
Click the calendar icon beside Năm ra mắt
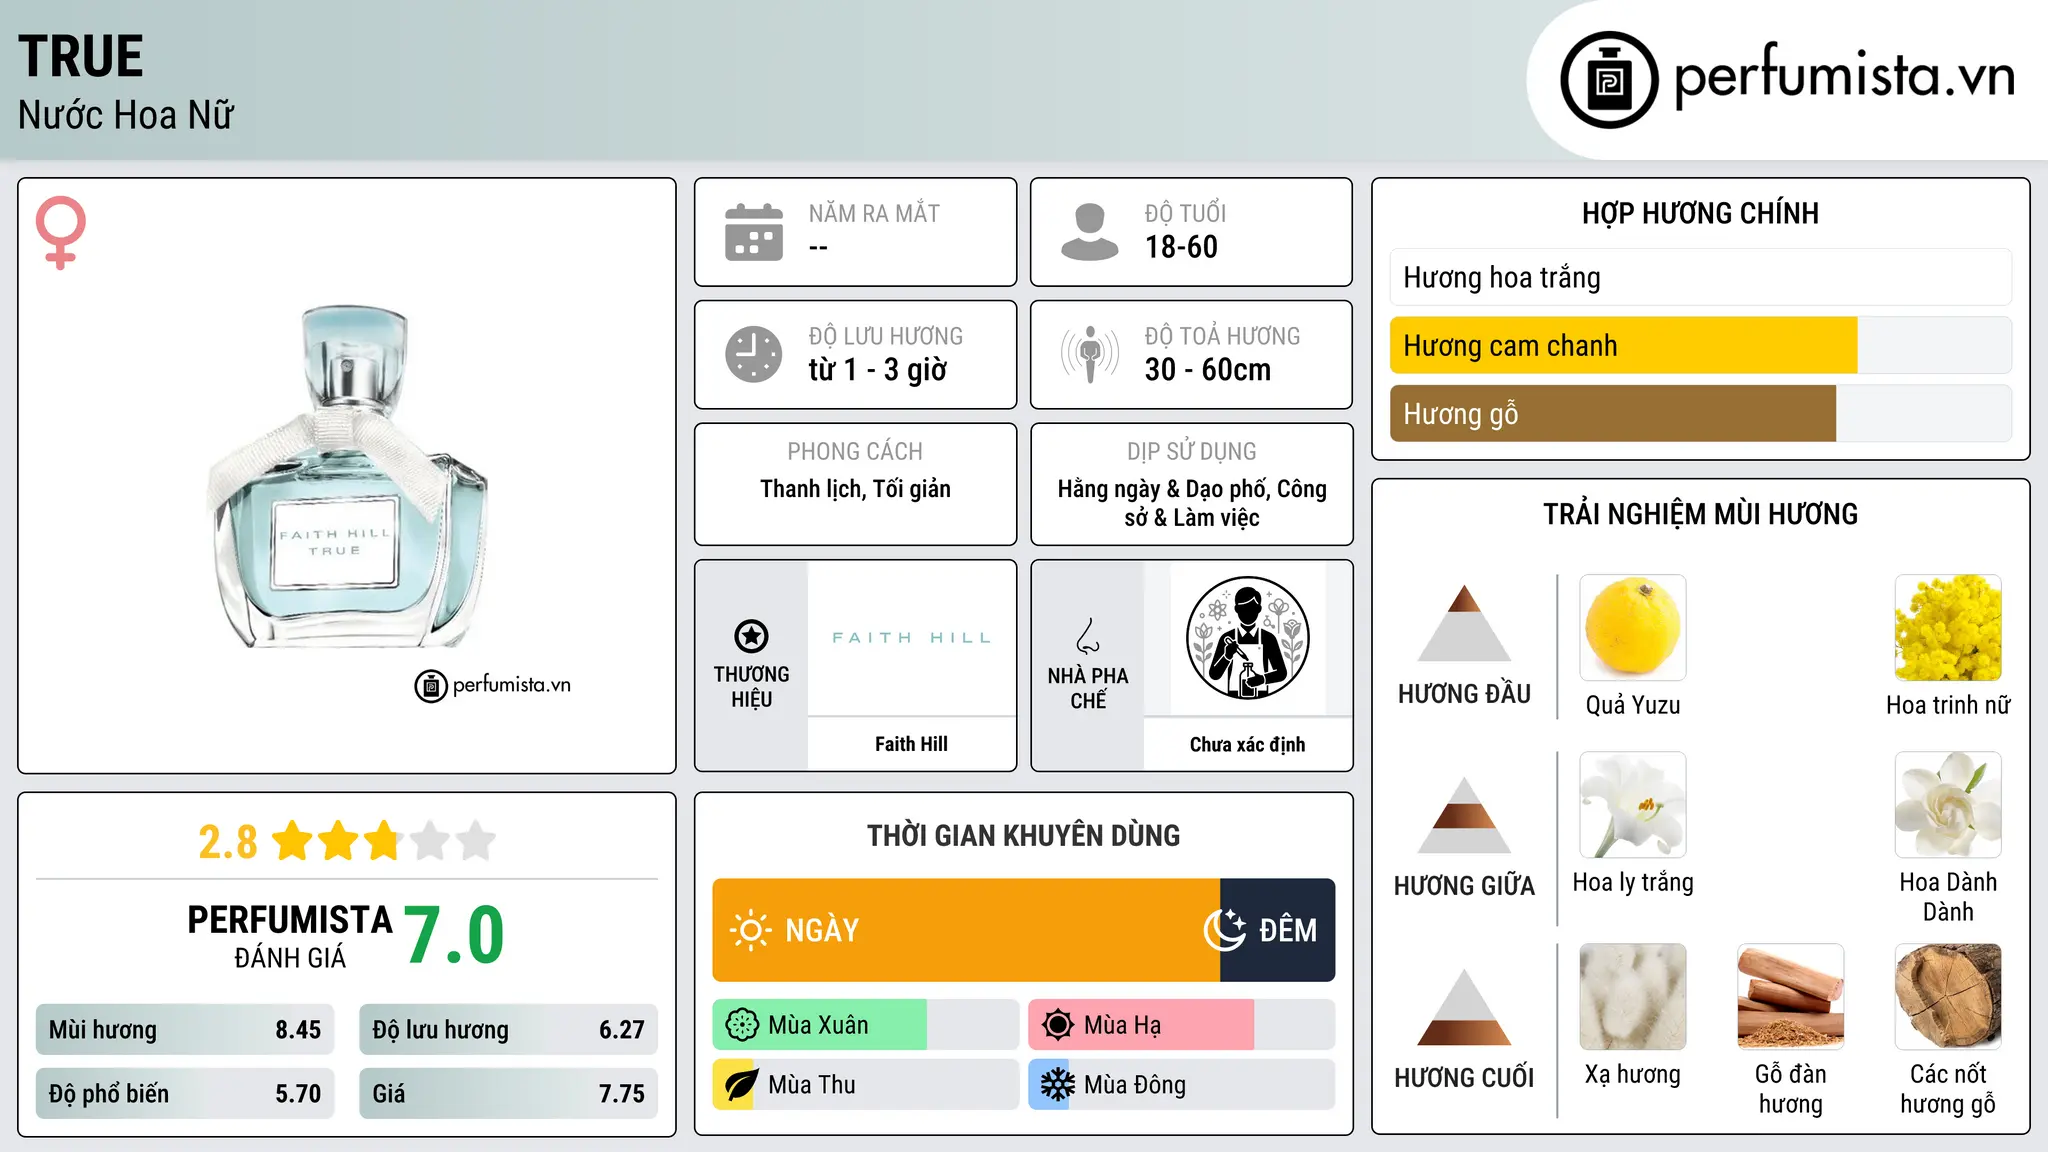tap(754, 232)
